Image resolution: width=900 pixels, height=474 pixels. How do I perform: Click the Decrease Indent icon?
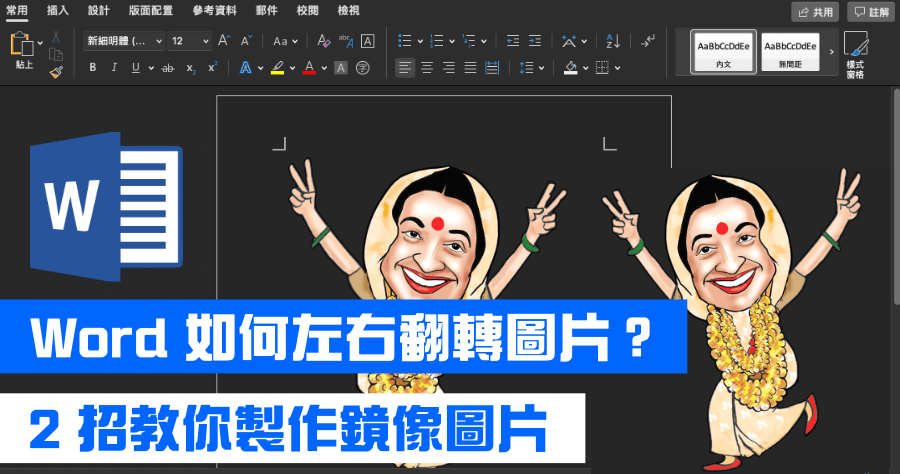[513, 41]
